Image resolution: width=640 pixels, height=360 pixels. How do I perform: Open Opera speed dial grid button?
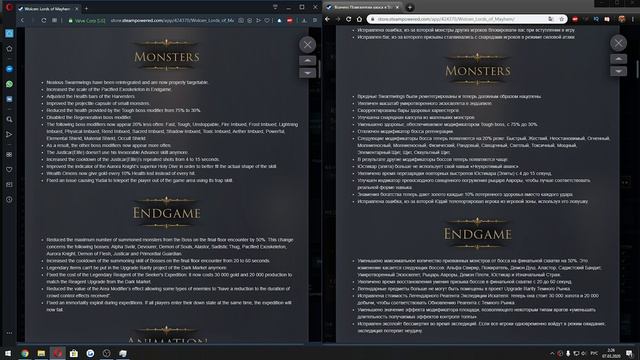tap(54, 20)
